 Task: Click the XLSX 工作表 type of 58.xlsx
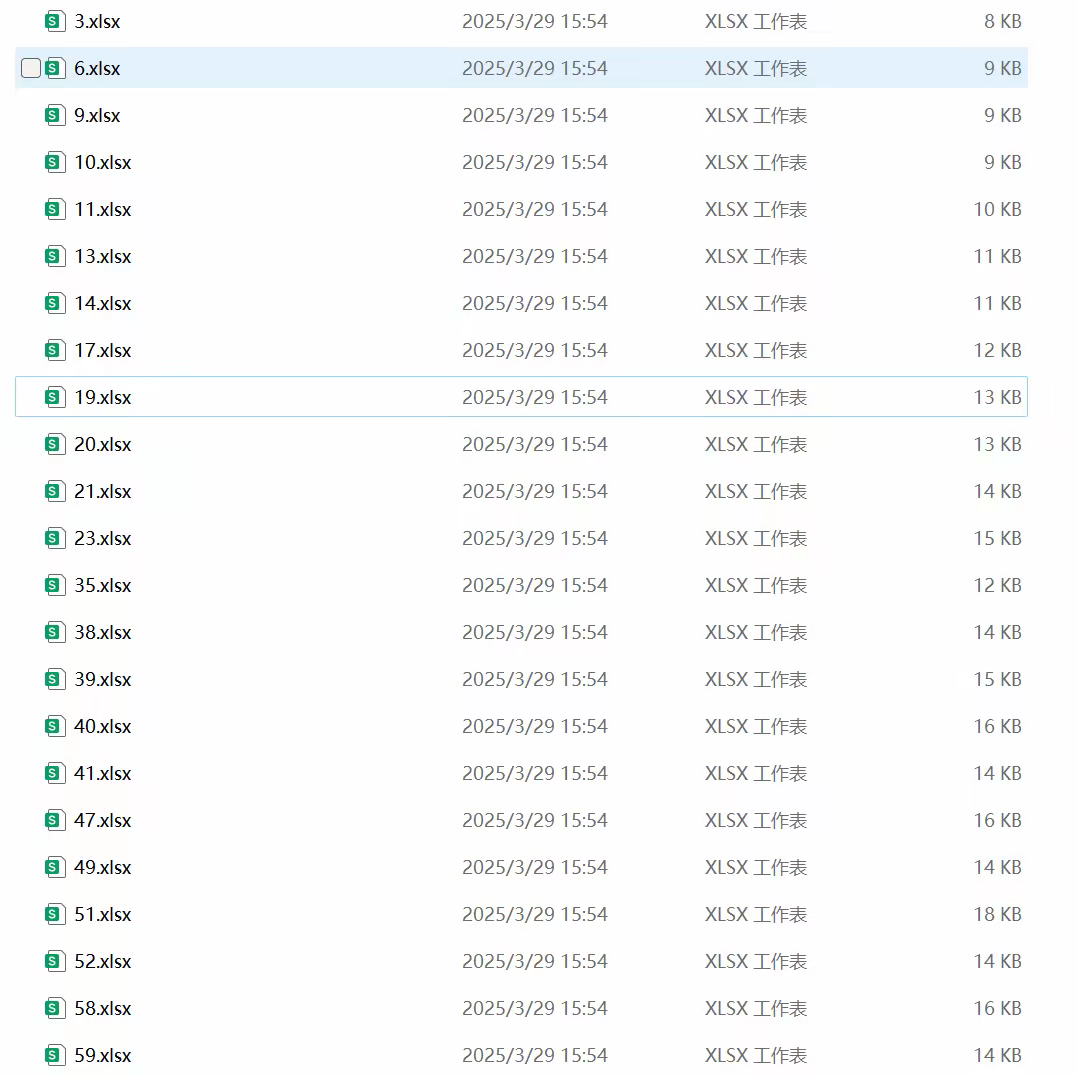click(x=756, y=1009)
